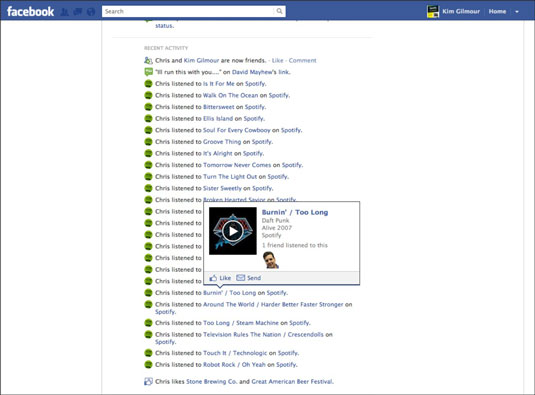Image resolution: width=535 pixels, height=395 pixels.
Task: Open song link Walk On The Ocean
Action: [x=230, y=95]
